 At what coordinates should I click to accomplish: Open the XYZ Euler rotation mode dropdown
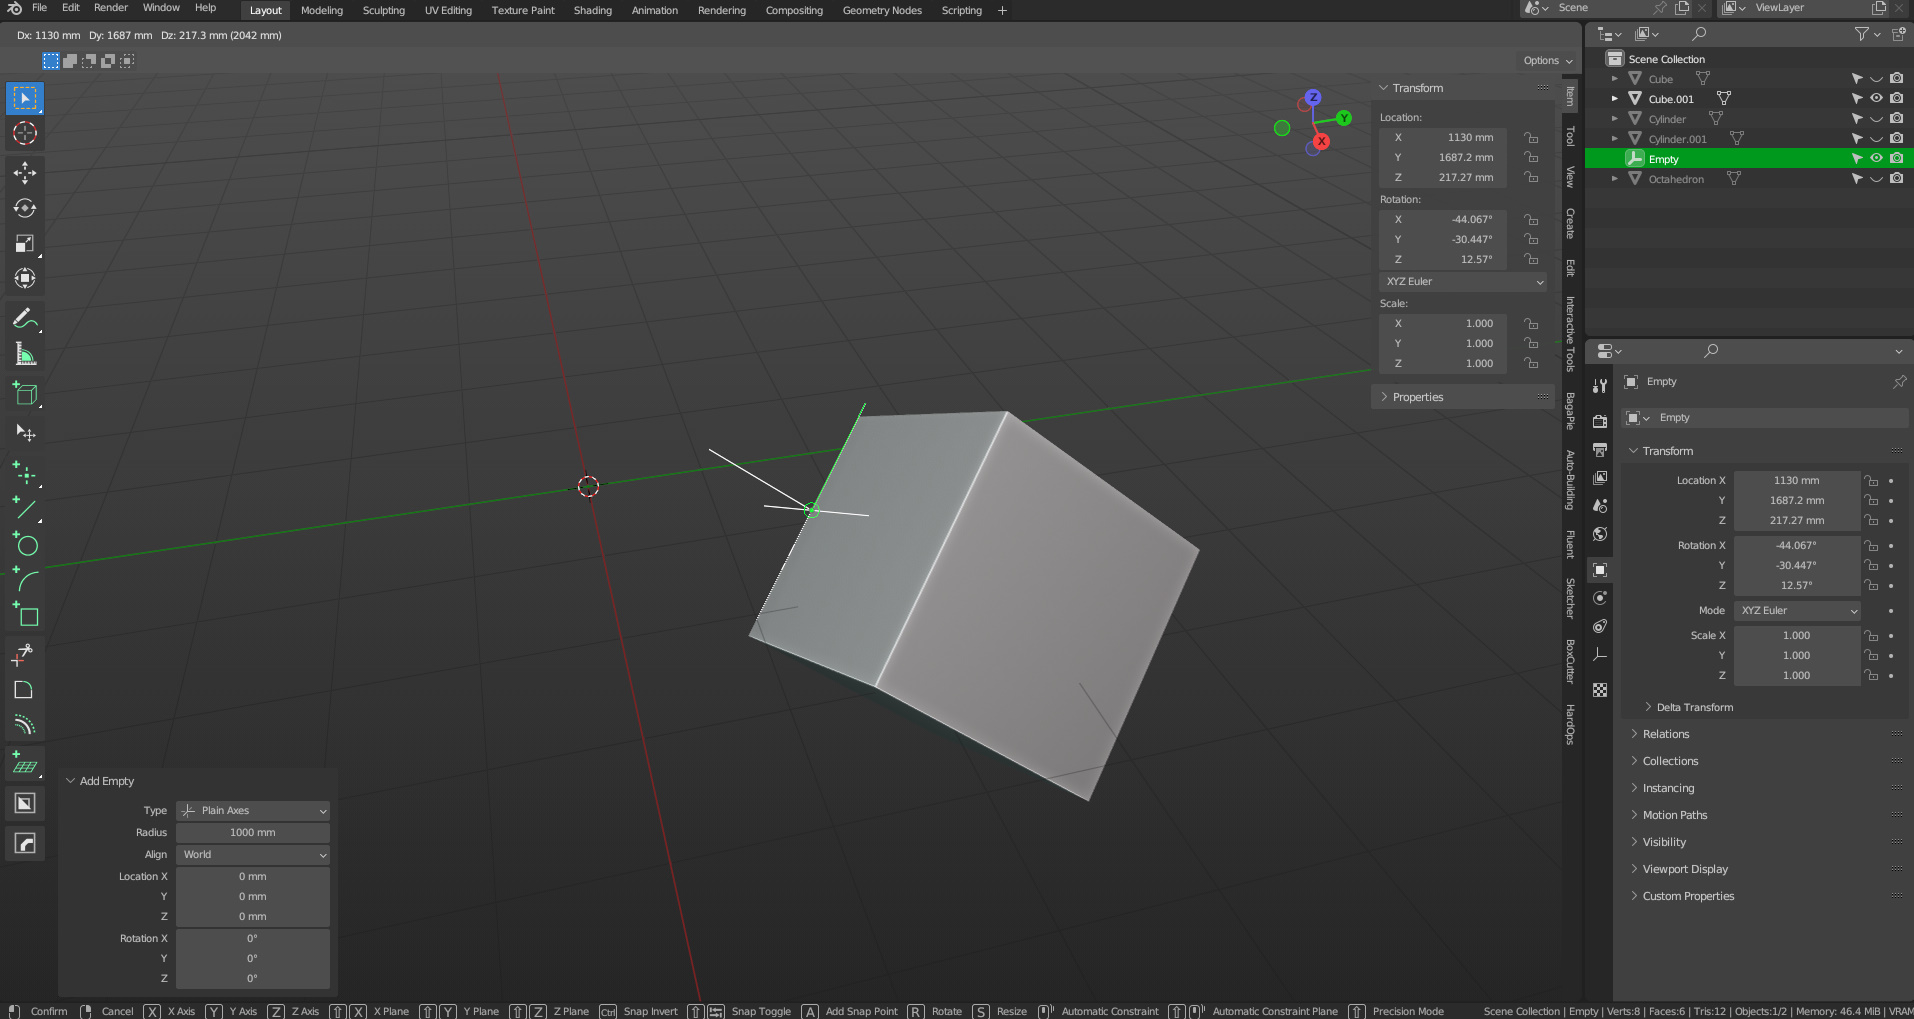click(x=1464, y=282)
